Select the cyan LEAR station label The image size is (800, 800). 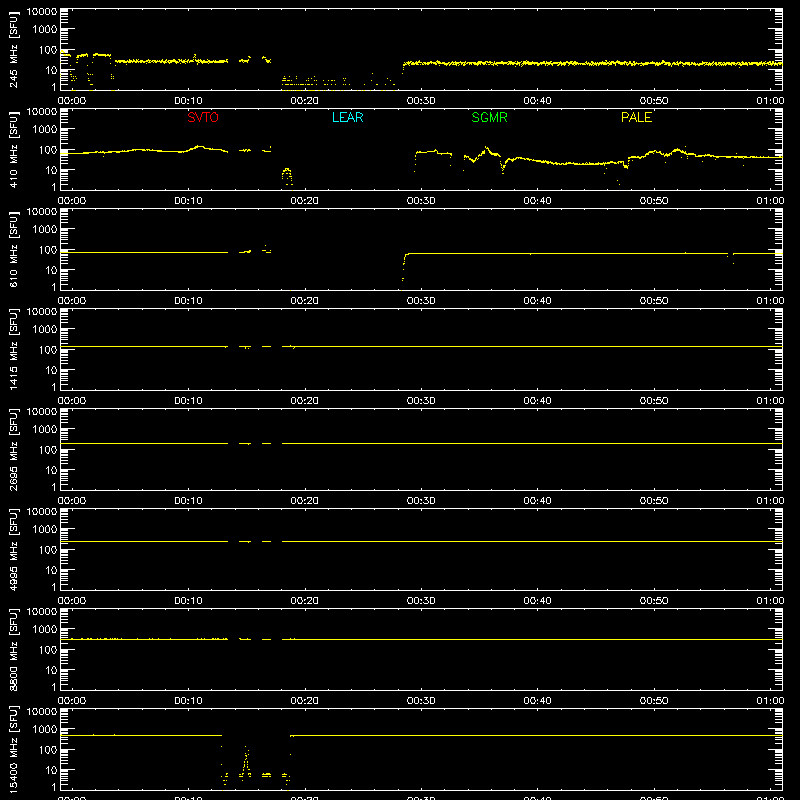[x=347, y=117]
